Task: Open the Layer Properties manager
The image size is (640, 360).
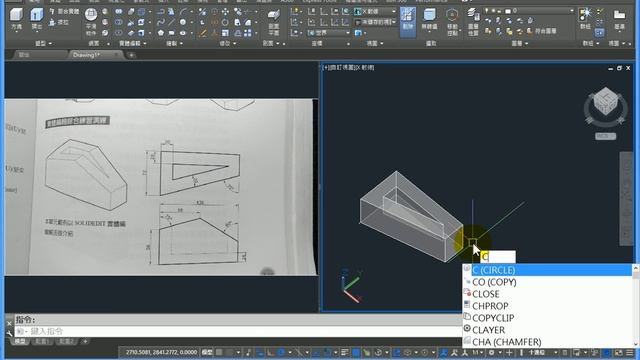Action: tap(473, 21)
